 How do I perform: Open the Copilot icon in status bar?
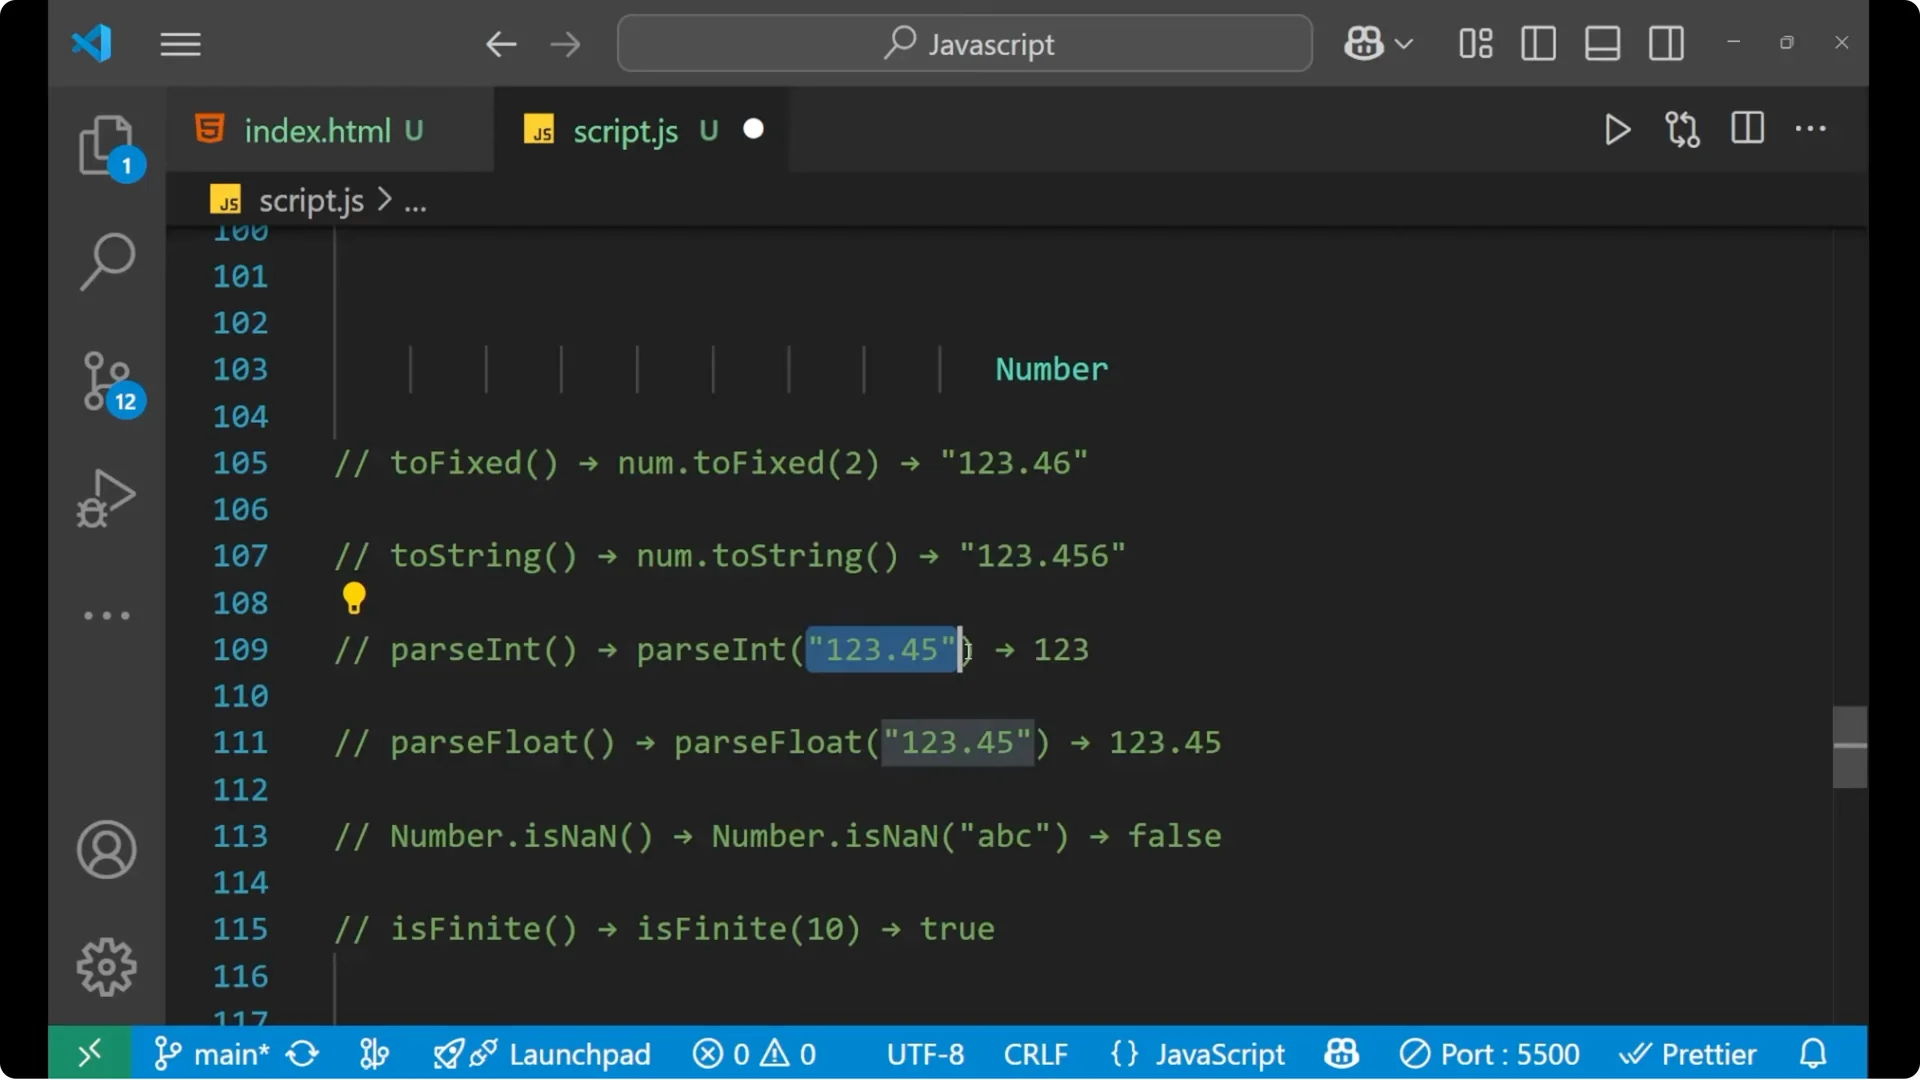coord(1341,1053)
